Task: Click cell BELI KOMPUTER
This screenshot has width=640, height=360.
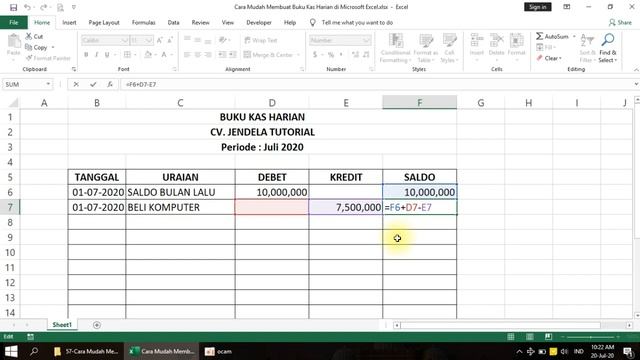Action: [180, 207]
